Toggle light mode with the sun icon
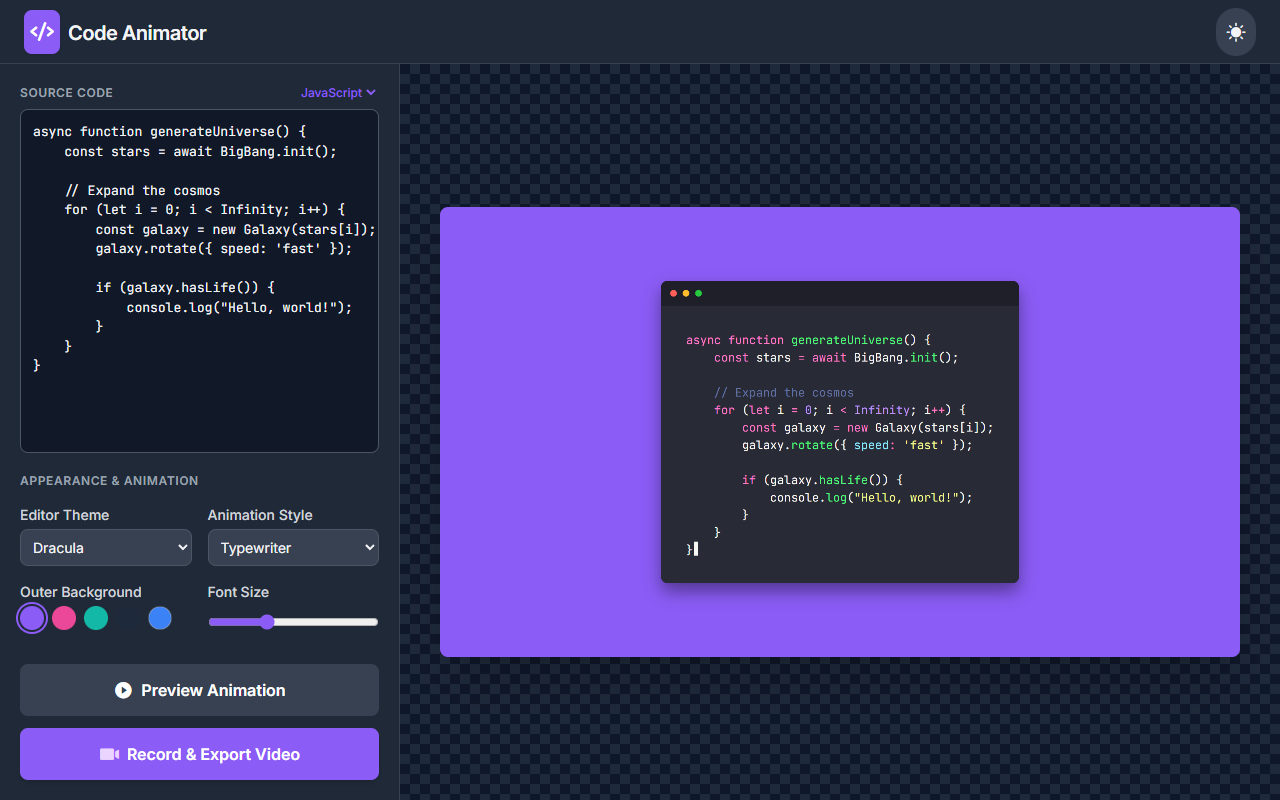Screen dimensions: 1280x800 point(1235,31)
